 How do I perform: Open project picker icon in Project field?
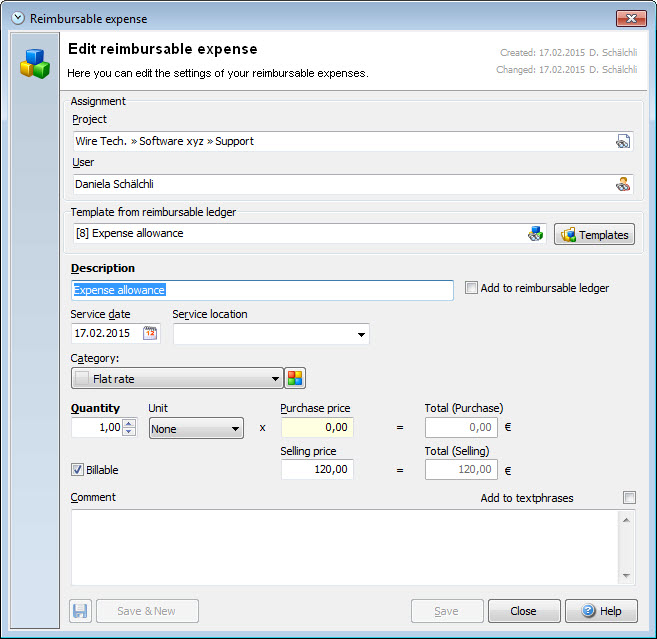click(x=623, y=142)
